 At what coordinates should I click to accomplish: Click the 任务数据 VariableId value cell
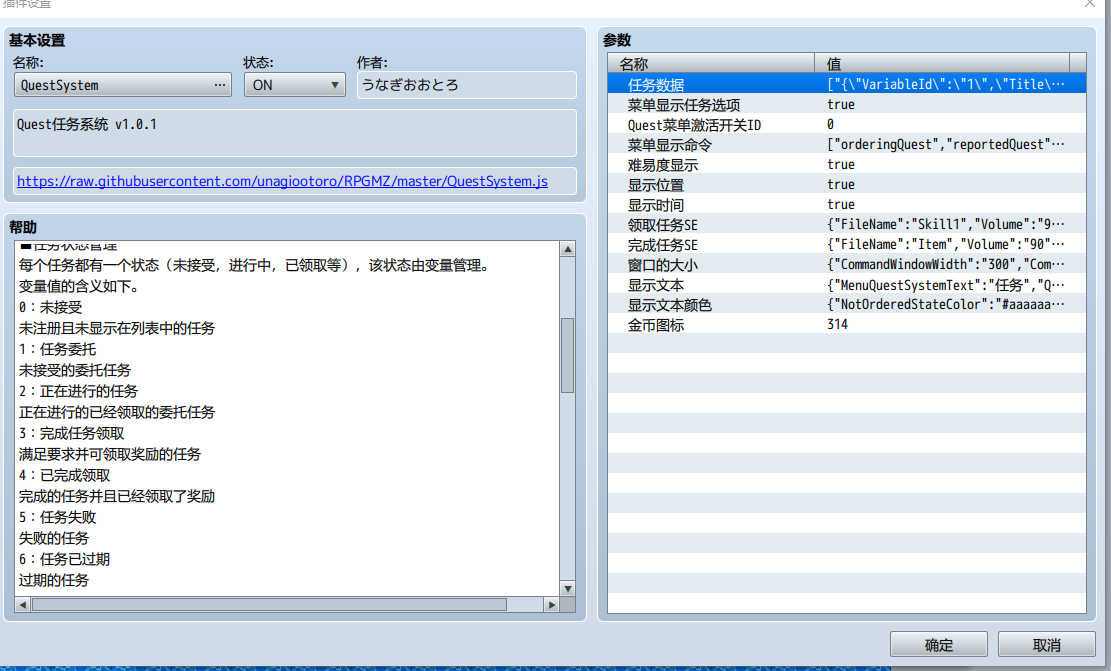tap(945, 84)
